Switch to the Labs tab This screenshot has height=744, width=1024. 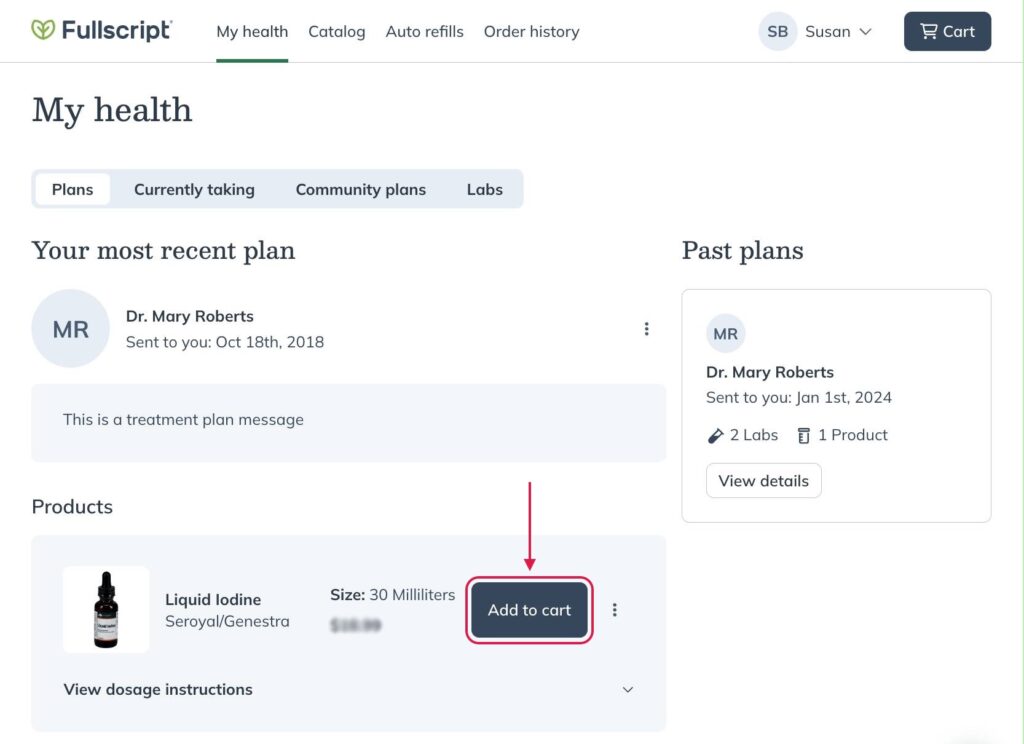(x=485, y=189)
